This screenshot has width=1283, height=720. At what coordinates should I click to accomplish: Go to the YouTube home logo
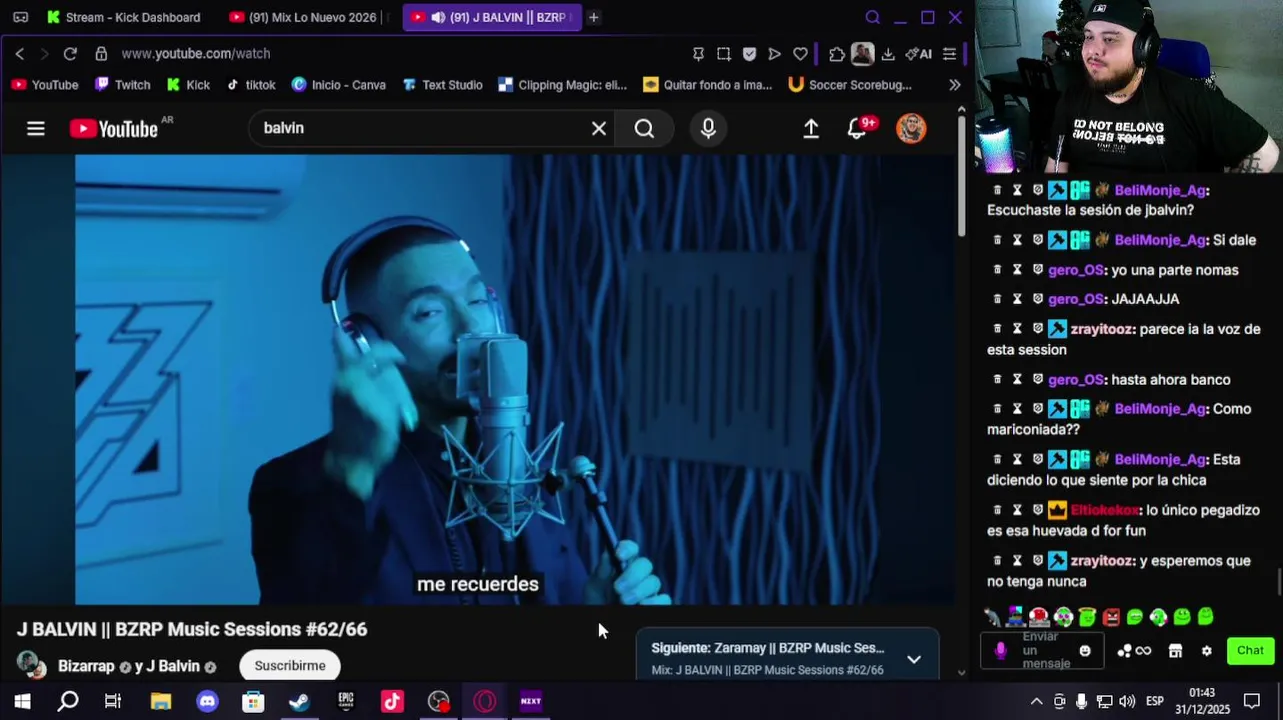114,128
